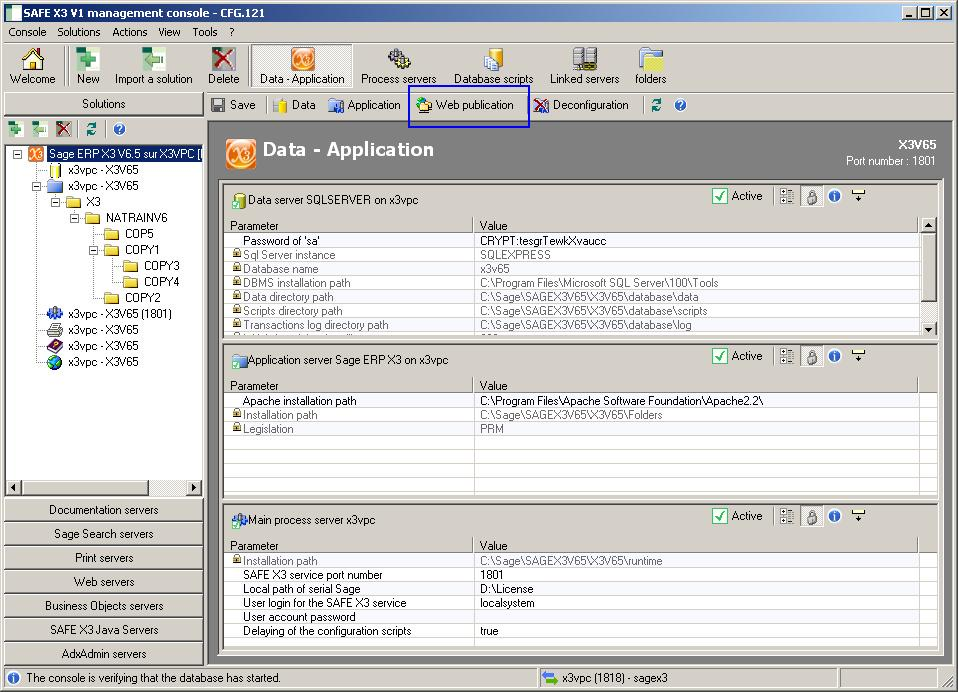Image resolution: width=958 pixels, height=692 pixels.
Task: Uncheck Active for the Main process server x3vpc
Action: coord(720,516)
